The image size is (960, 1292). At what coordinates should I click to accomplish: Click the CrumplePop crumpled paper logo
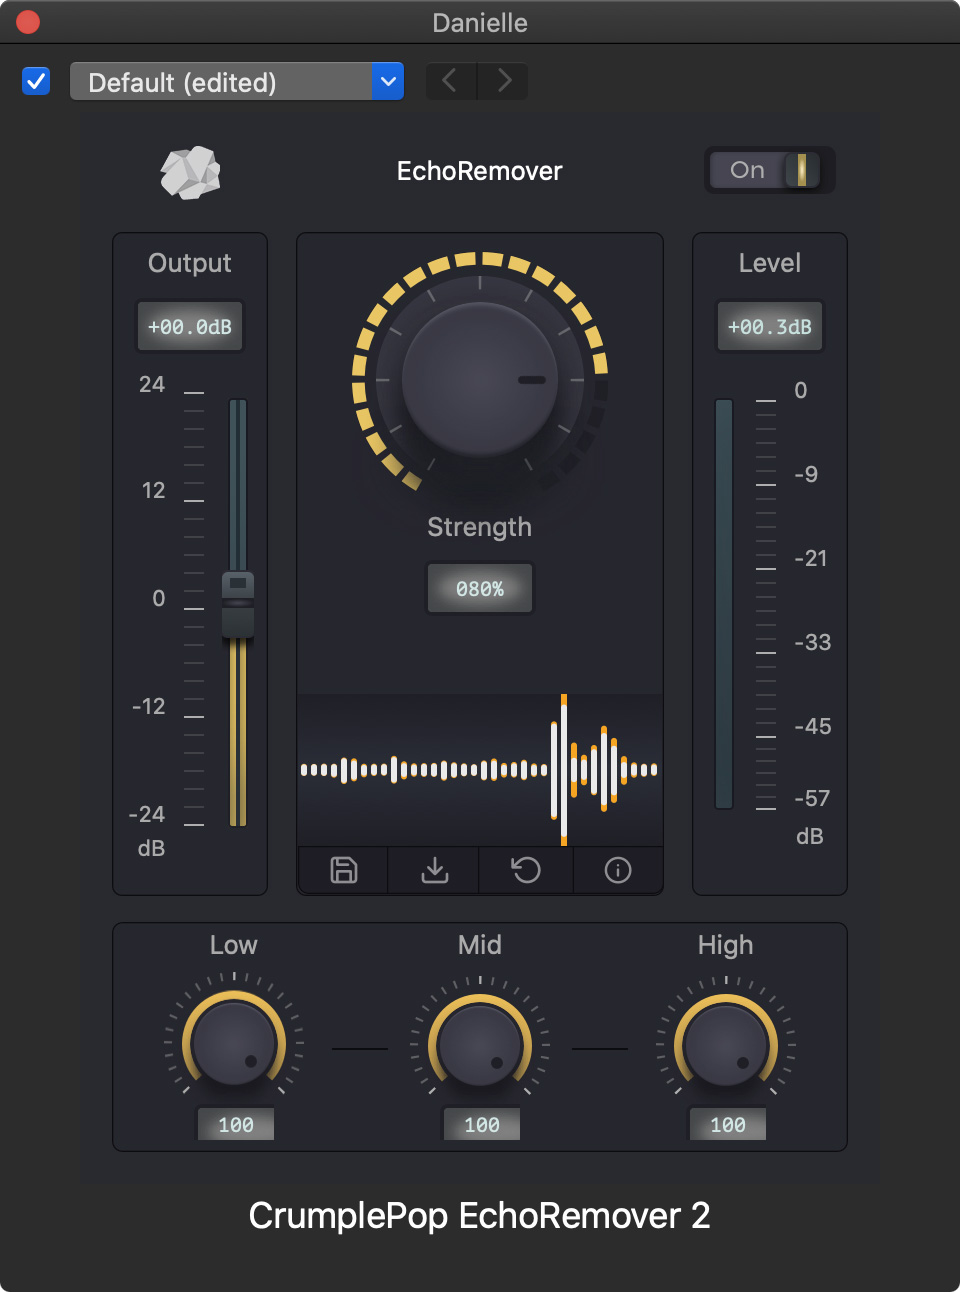pyautogui.click(x=190, y=173)
